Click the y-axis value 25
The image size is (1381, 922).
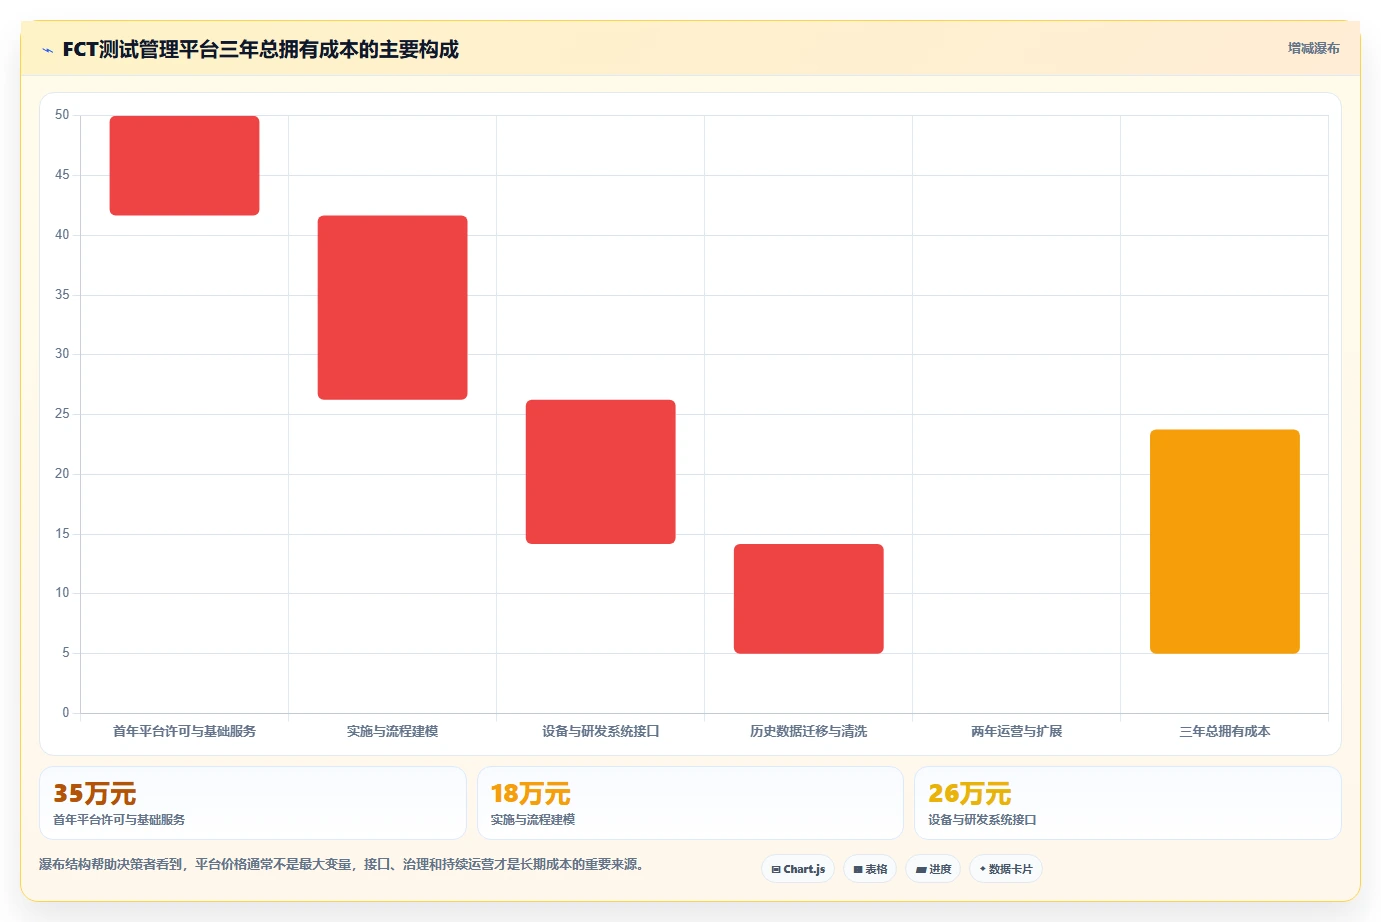coord(62,413)
